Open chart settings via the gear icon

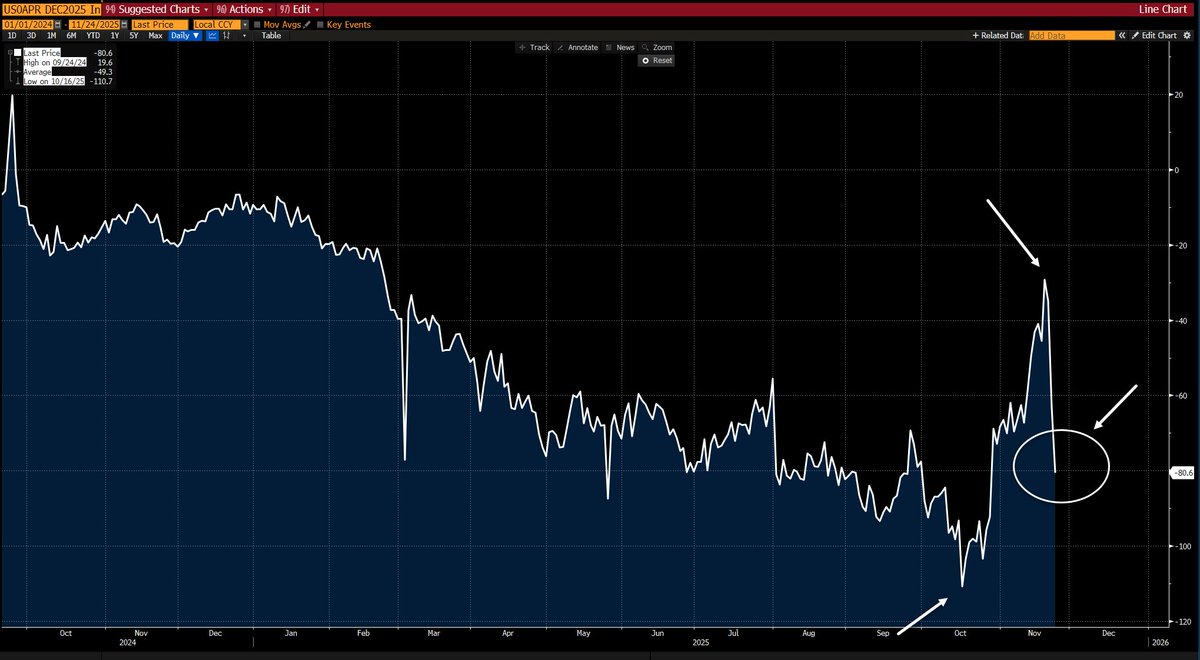(x=1187, y=35)
